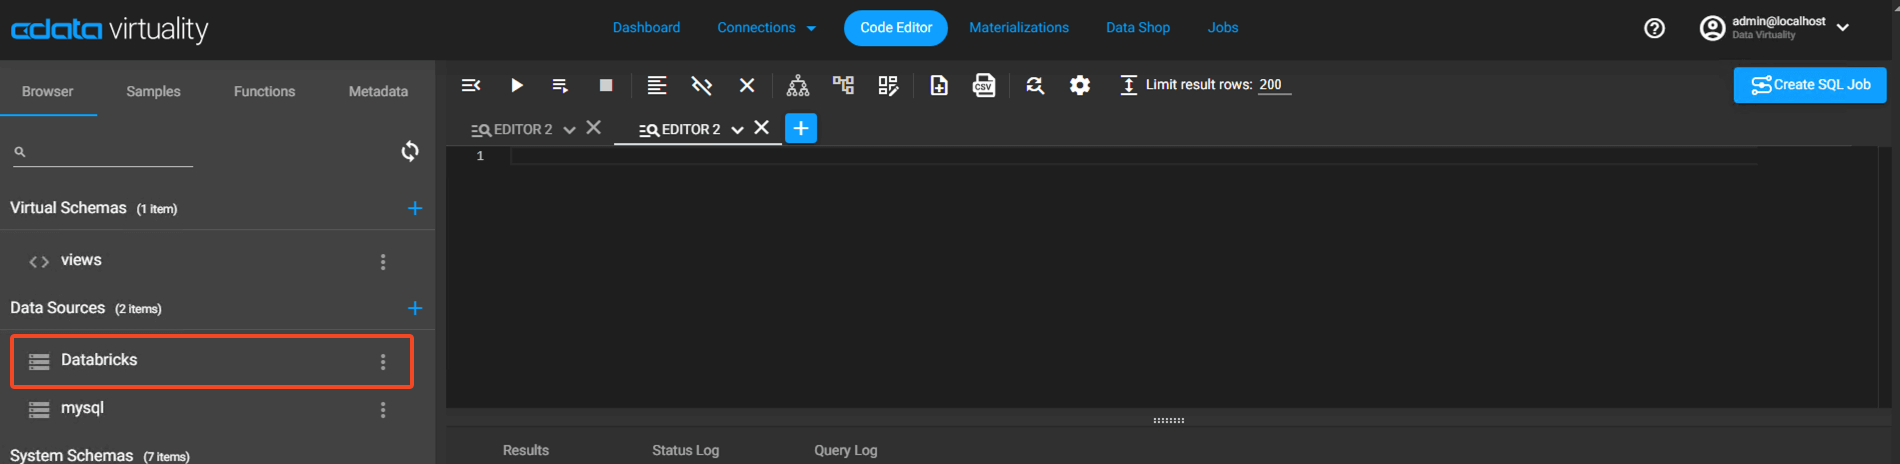This screenshot has width=1900, height=464.
Task: Open editor settings via the gear icon
Action: click(1080, 85)
